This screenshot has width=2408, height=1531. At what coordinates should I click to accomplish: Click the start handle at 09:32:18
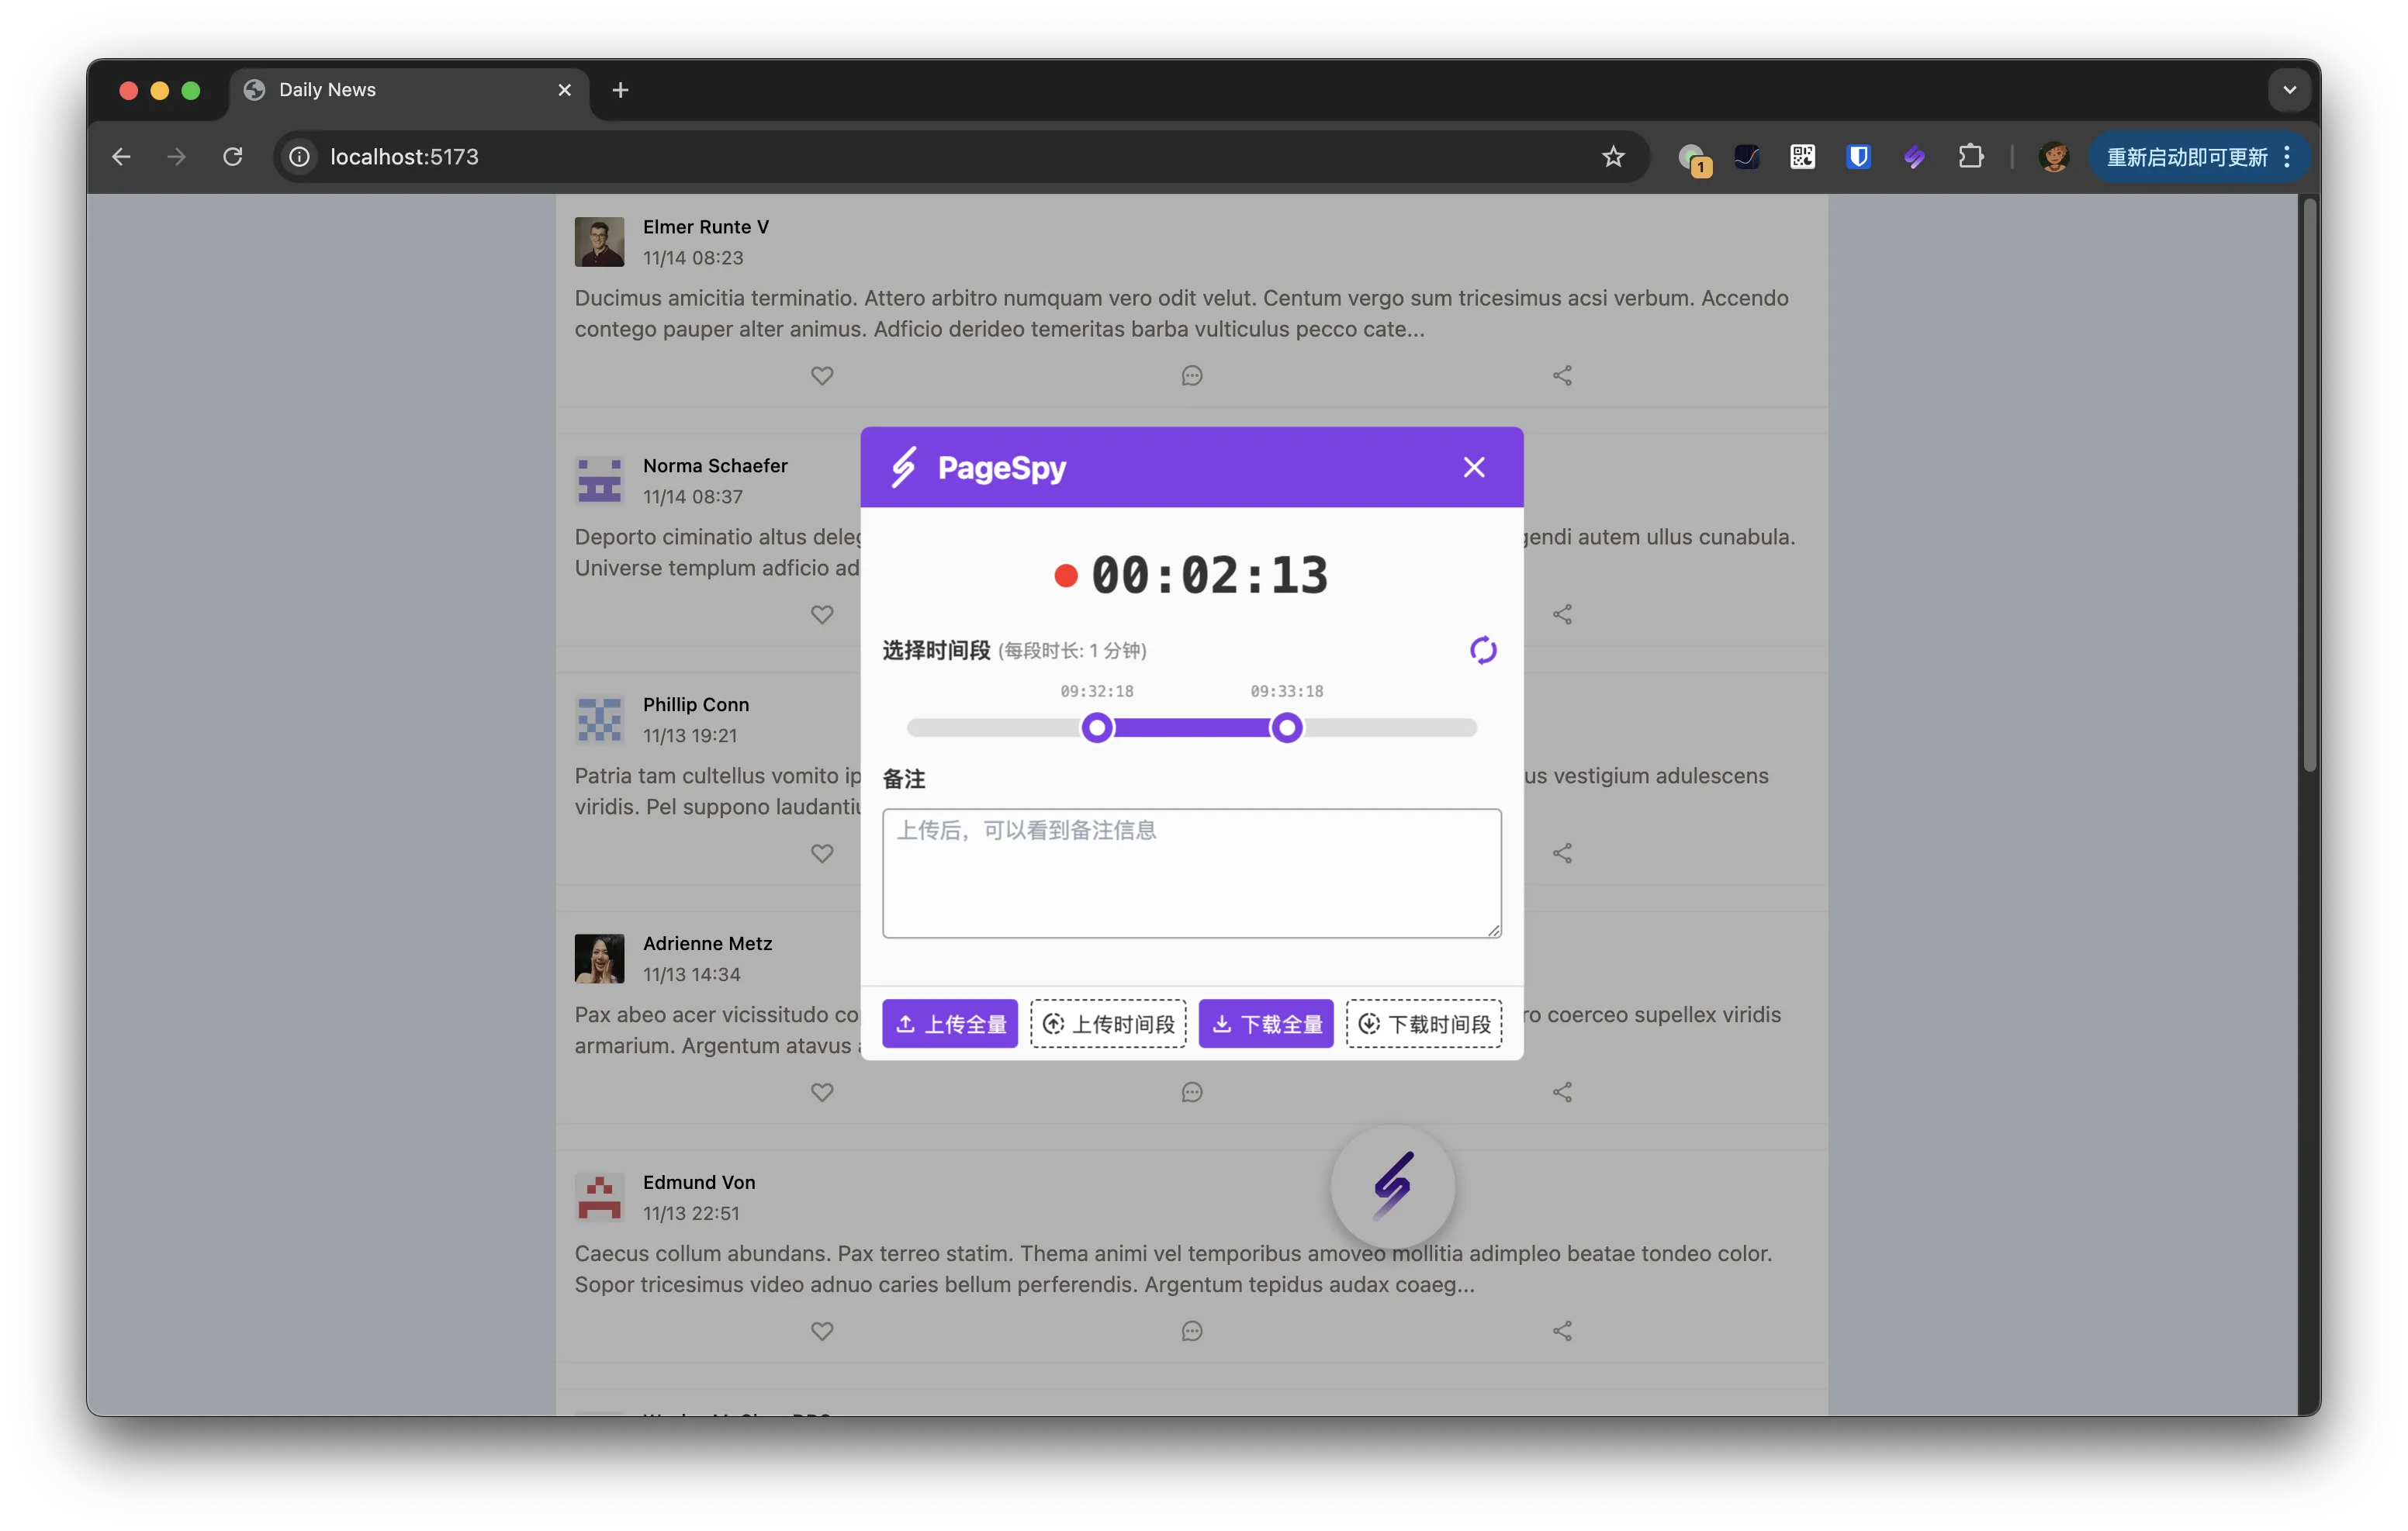pos(1097,727)
